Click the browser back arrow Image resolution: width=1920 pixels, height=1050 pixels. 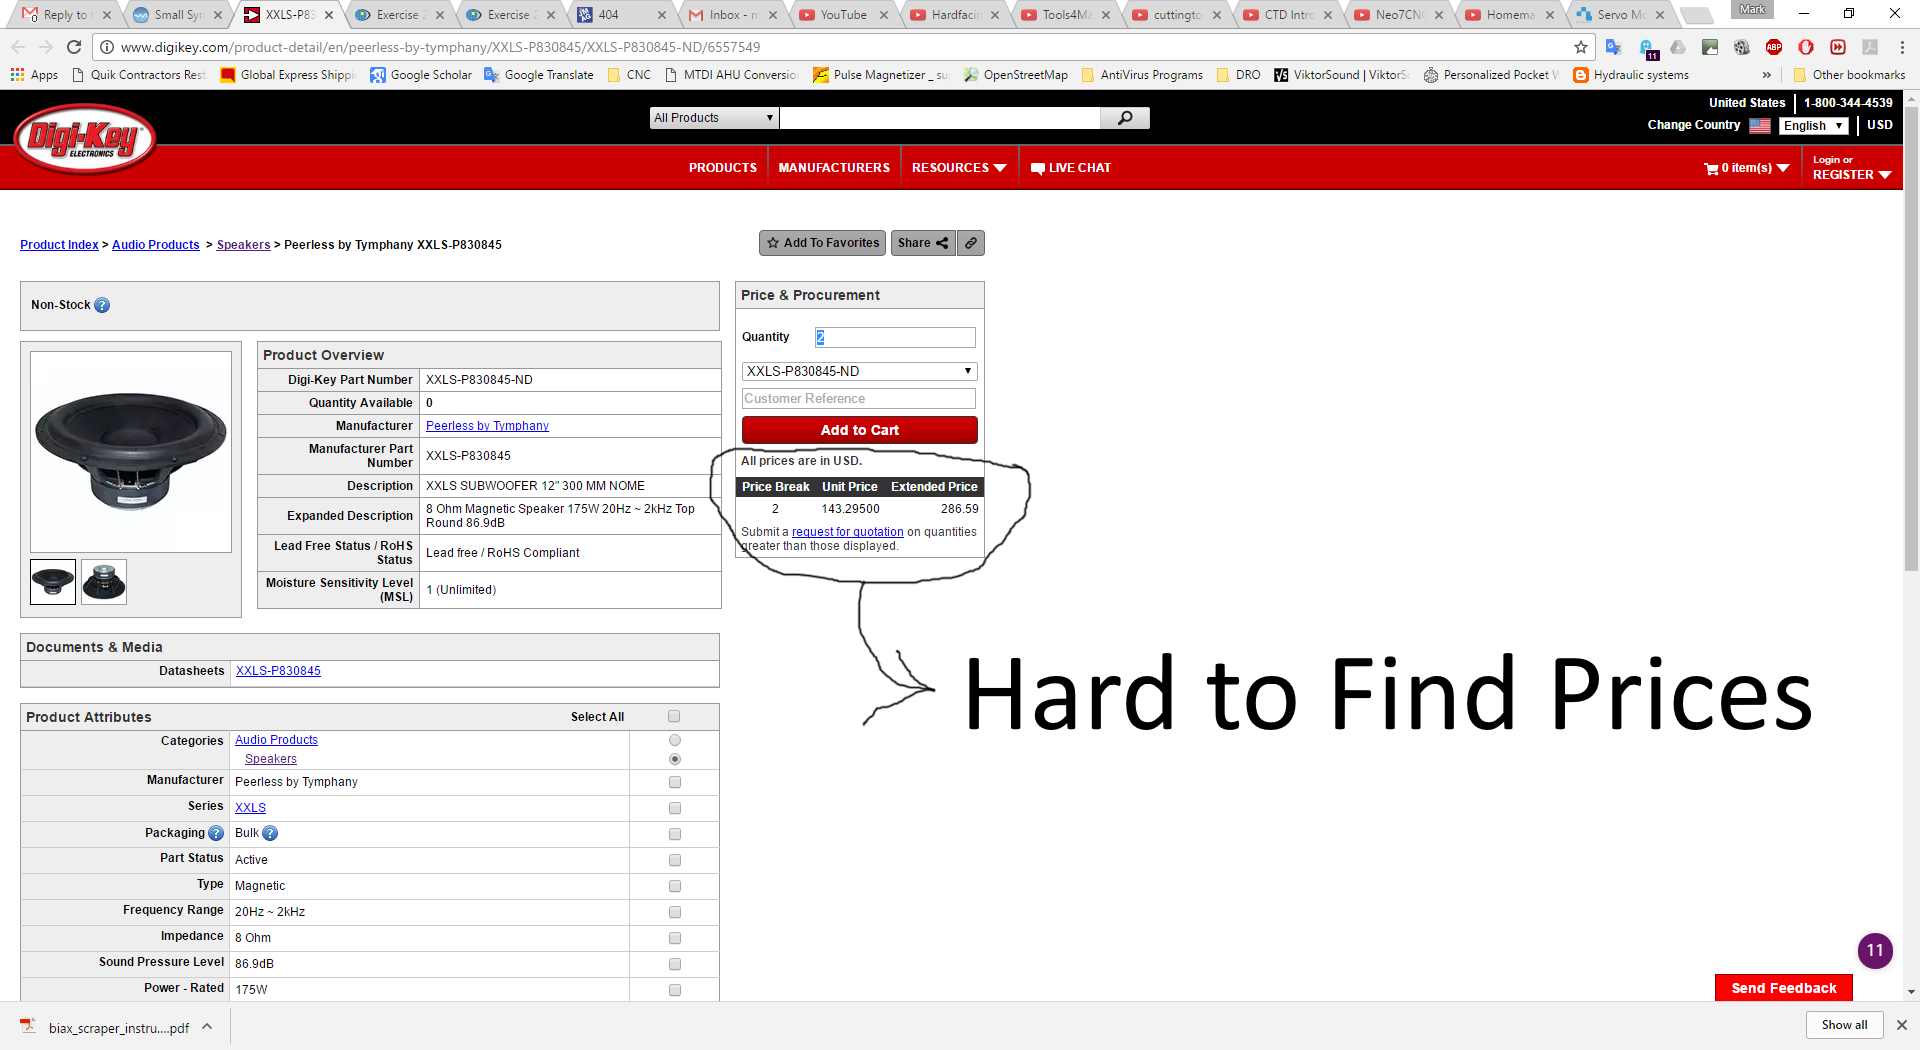(x=18, y=47)
